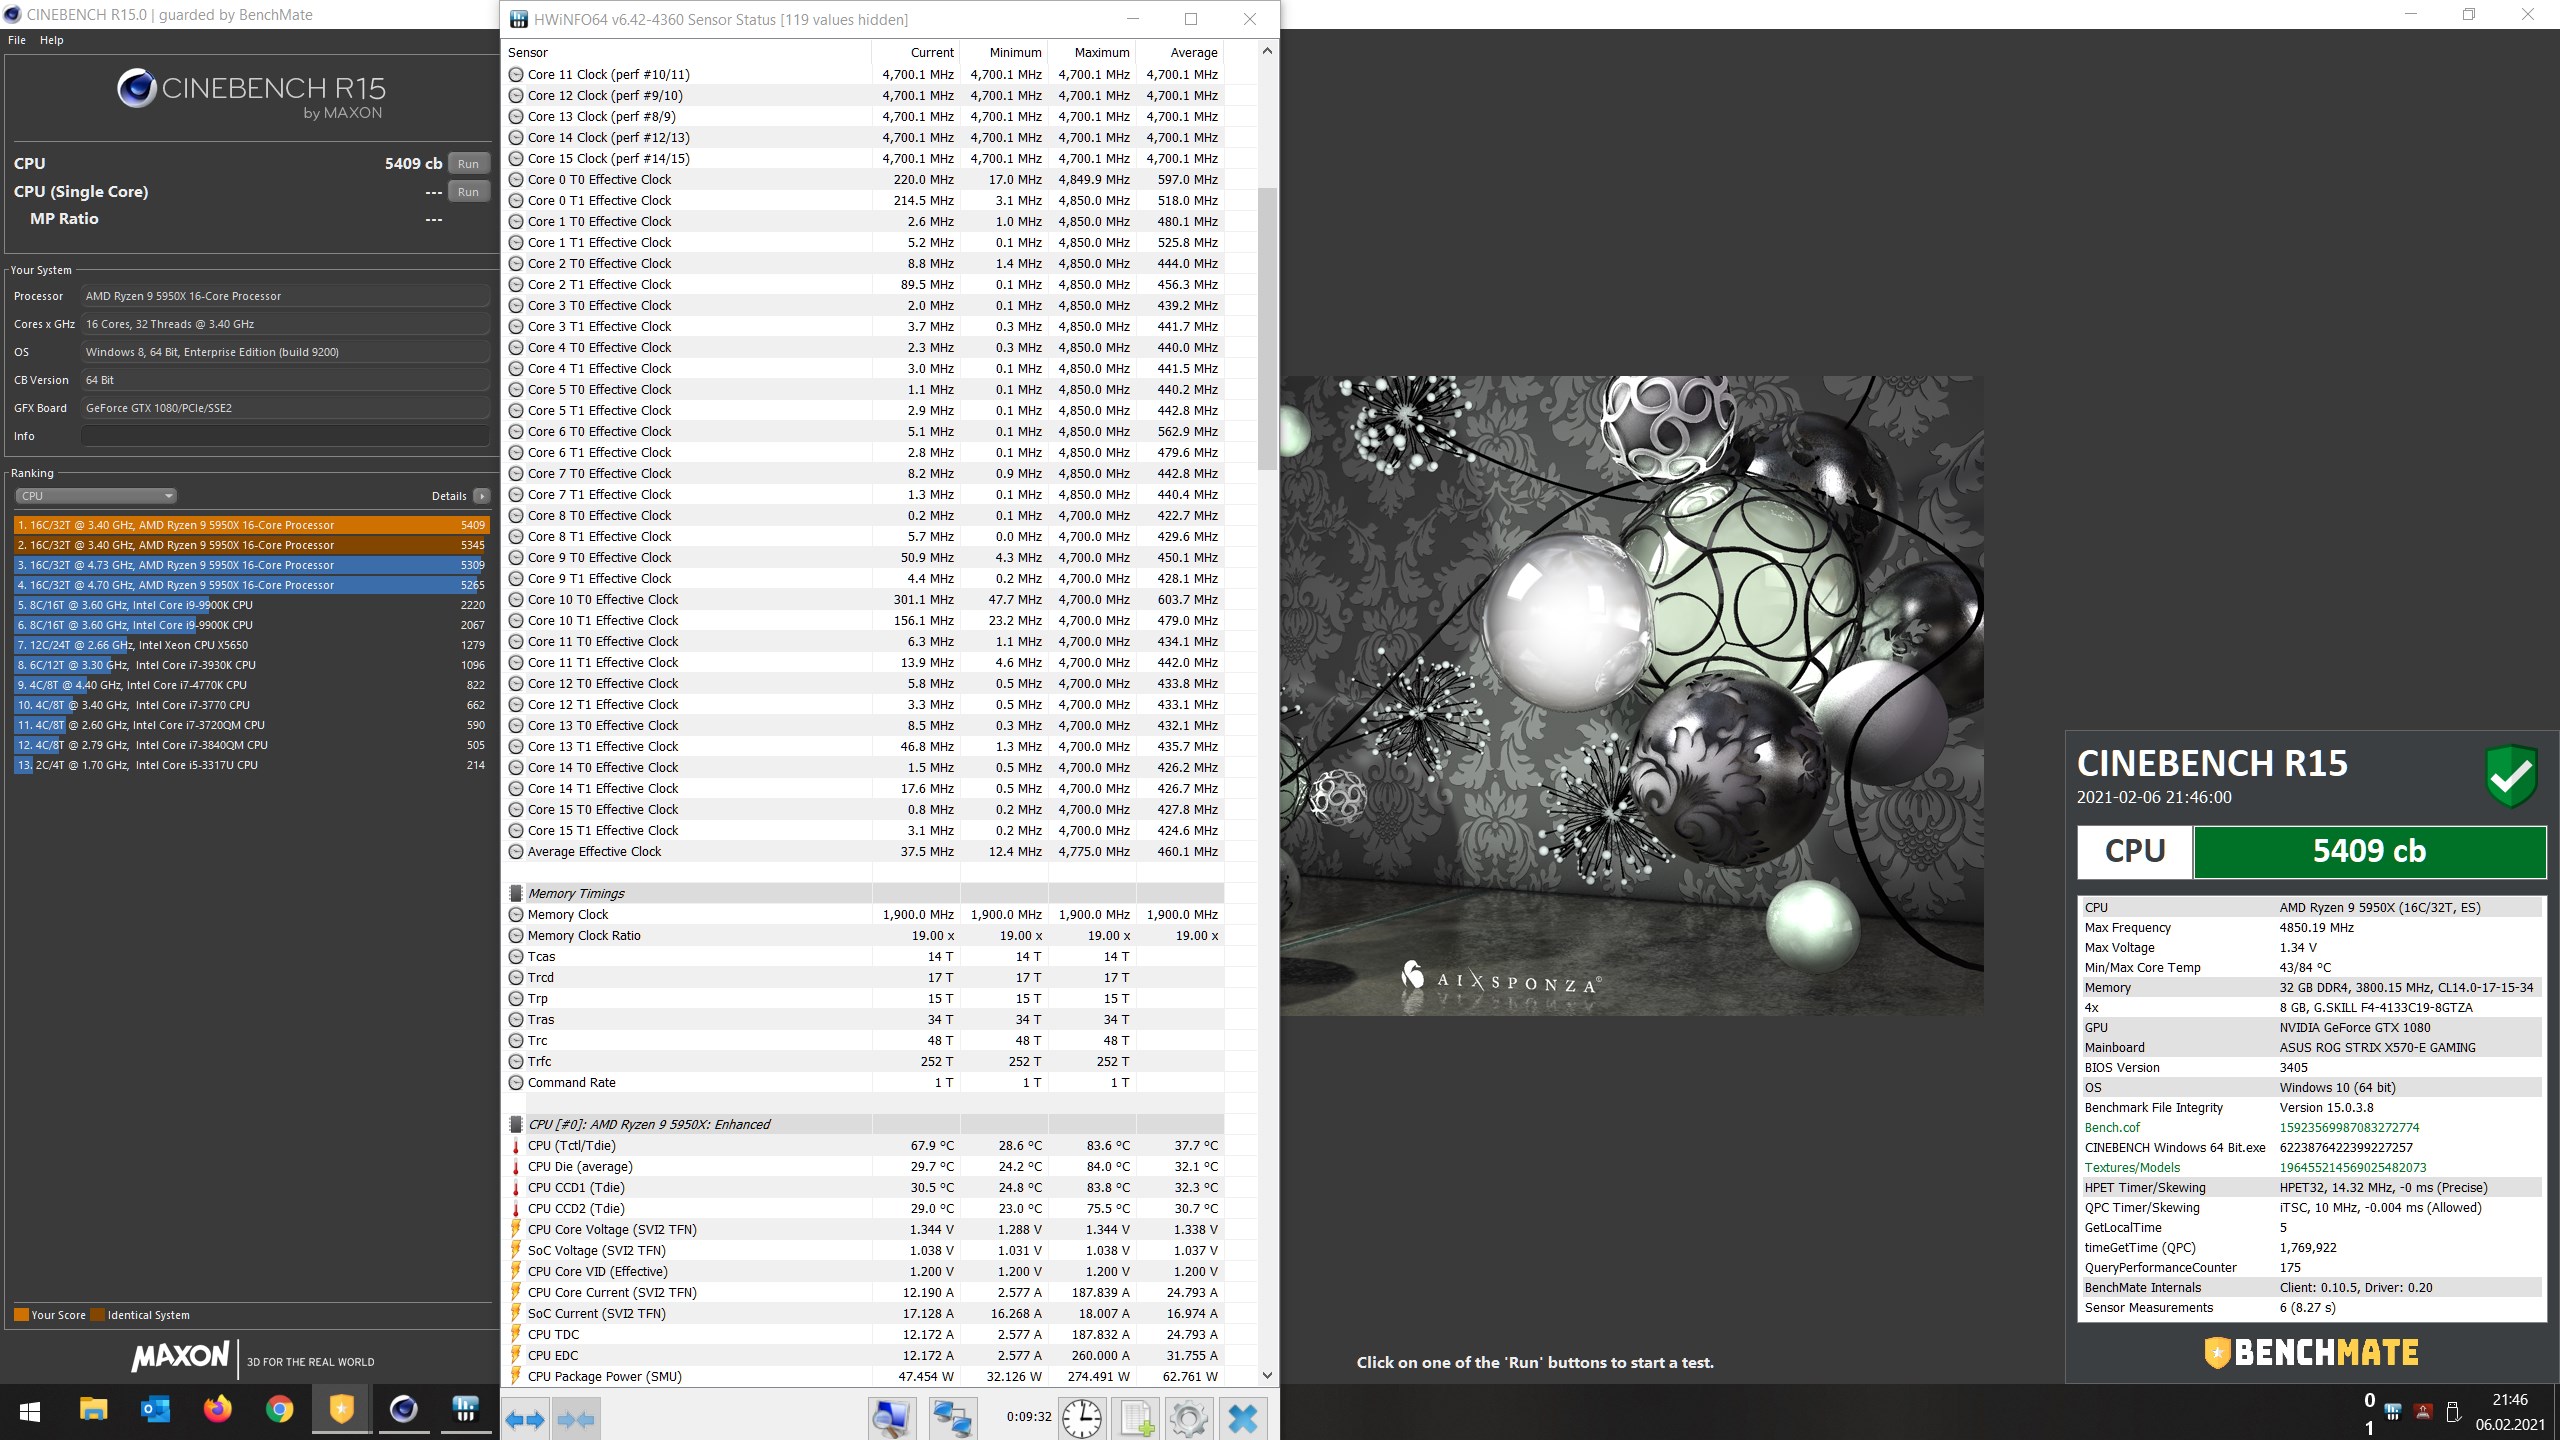Switch to BenchMate shield taskbar icon
Viewport: 2560px width, 1440px height.
click(341, 1410)
